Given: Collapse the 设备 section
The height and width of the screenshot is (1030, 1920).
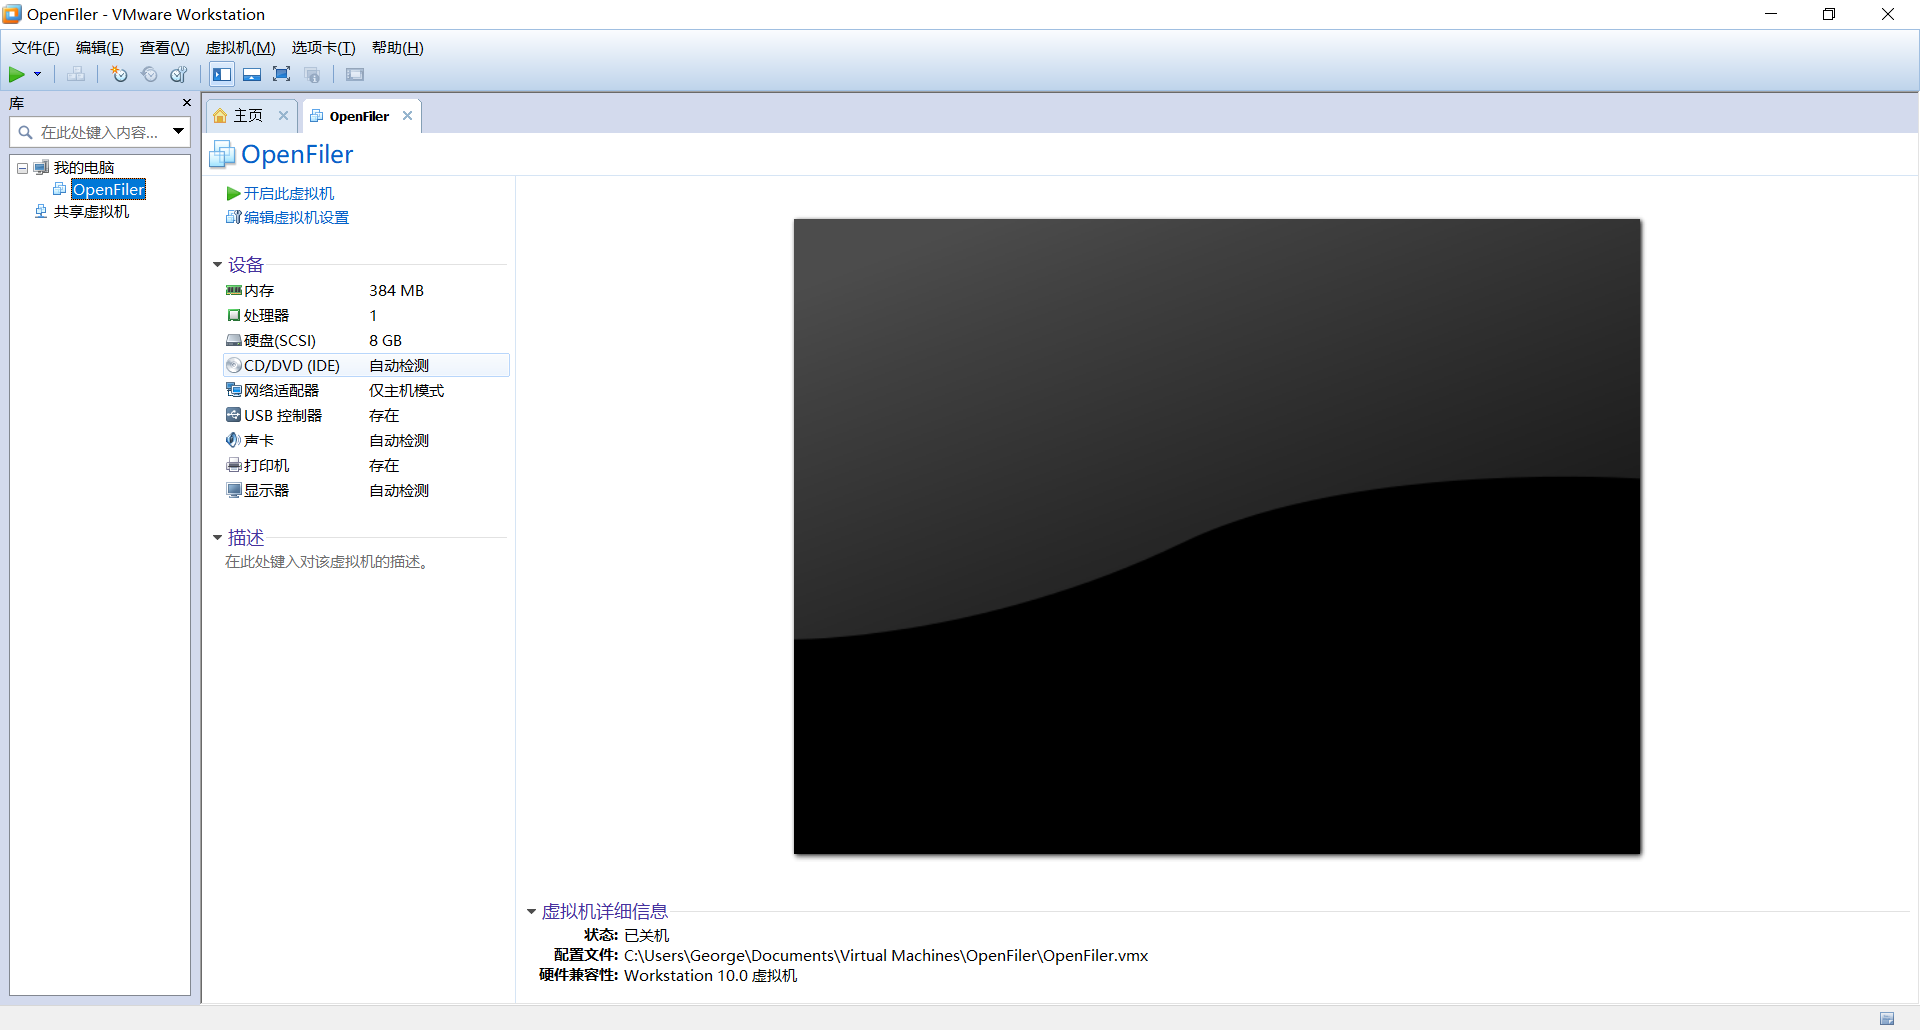Looking at the screenshot, I should [x=217, y=265].
